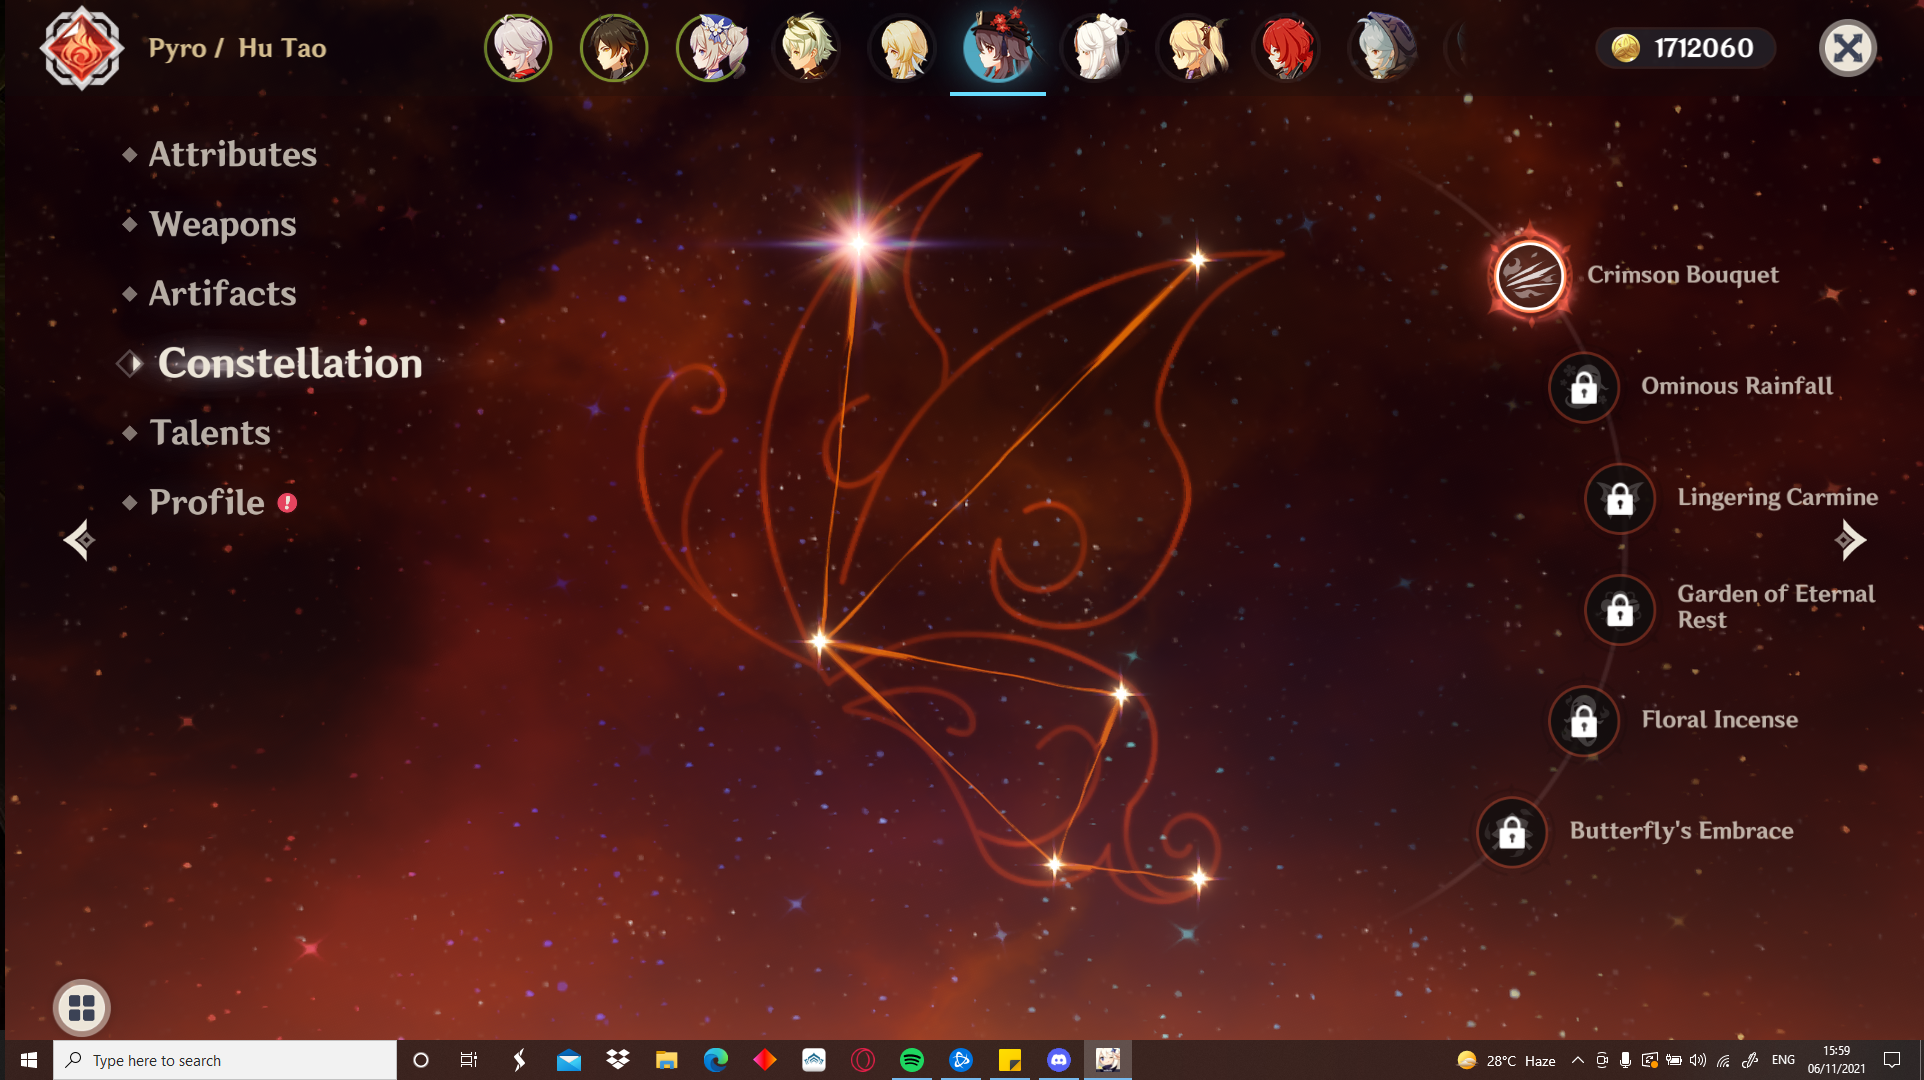Viewport: 1924px width, 1080px height.
Task: Click the ENG language indicator
Action: [1783, 1060]
